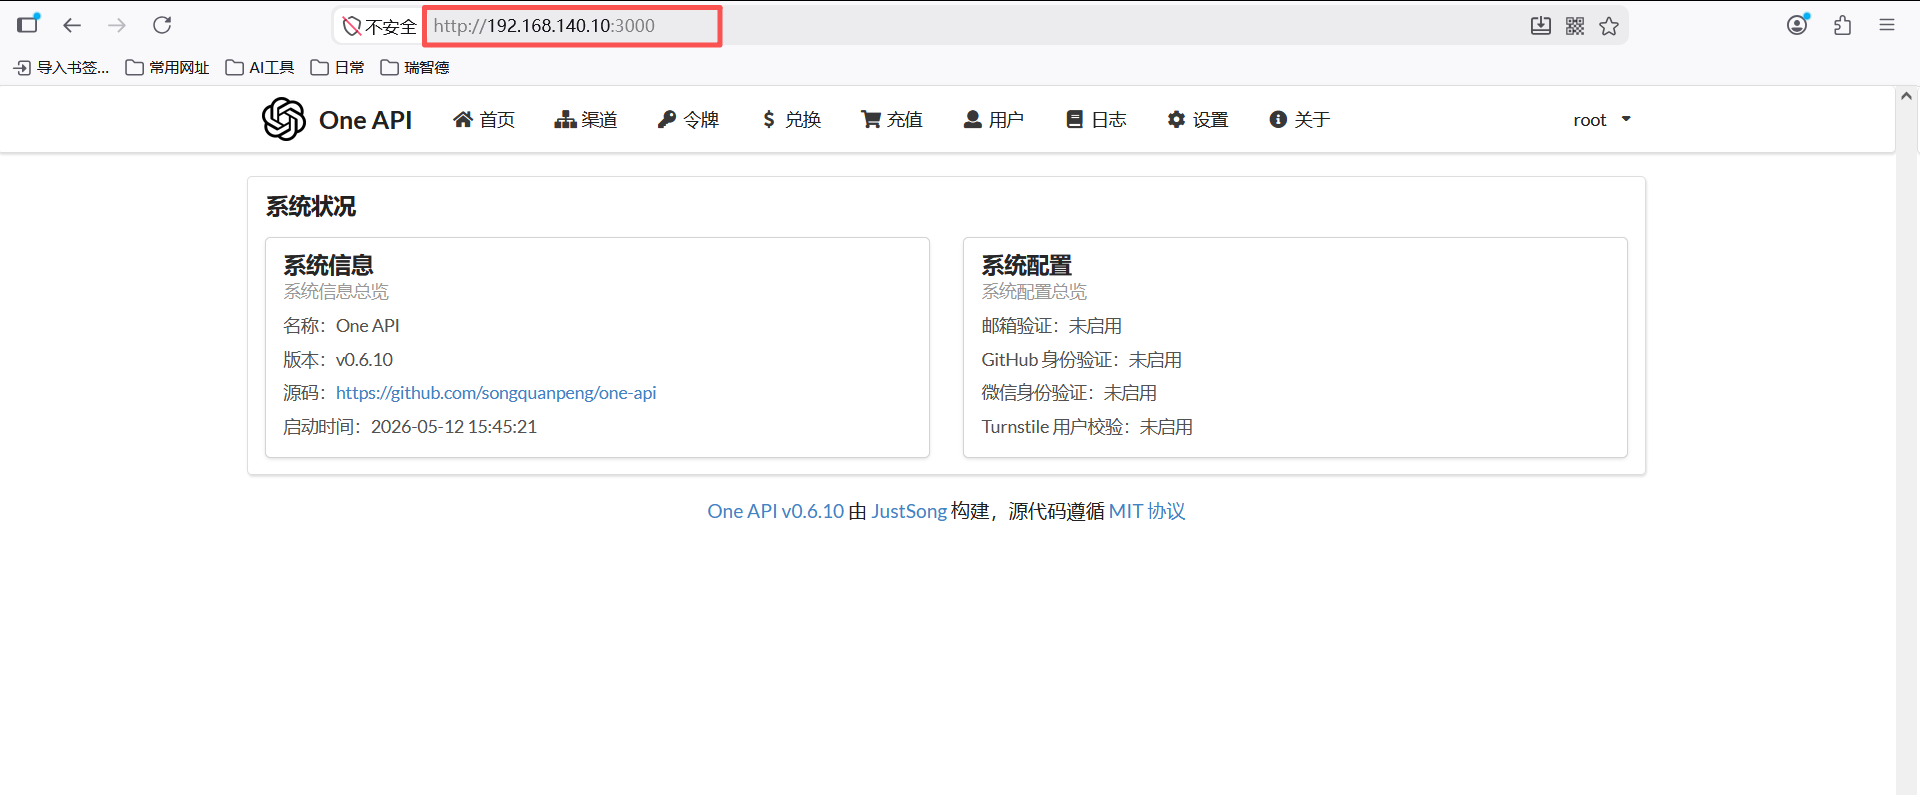Click the 版本: v0.6.10 text
The width and height of the screenshot is (1920, 795).
[338, 360]
